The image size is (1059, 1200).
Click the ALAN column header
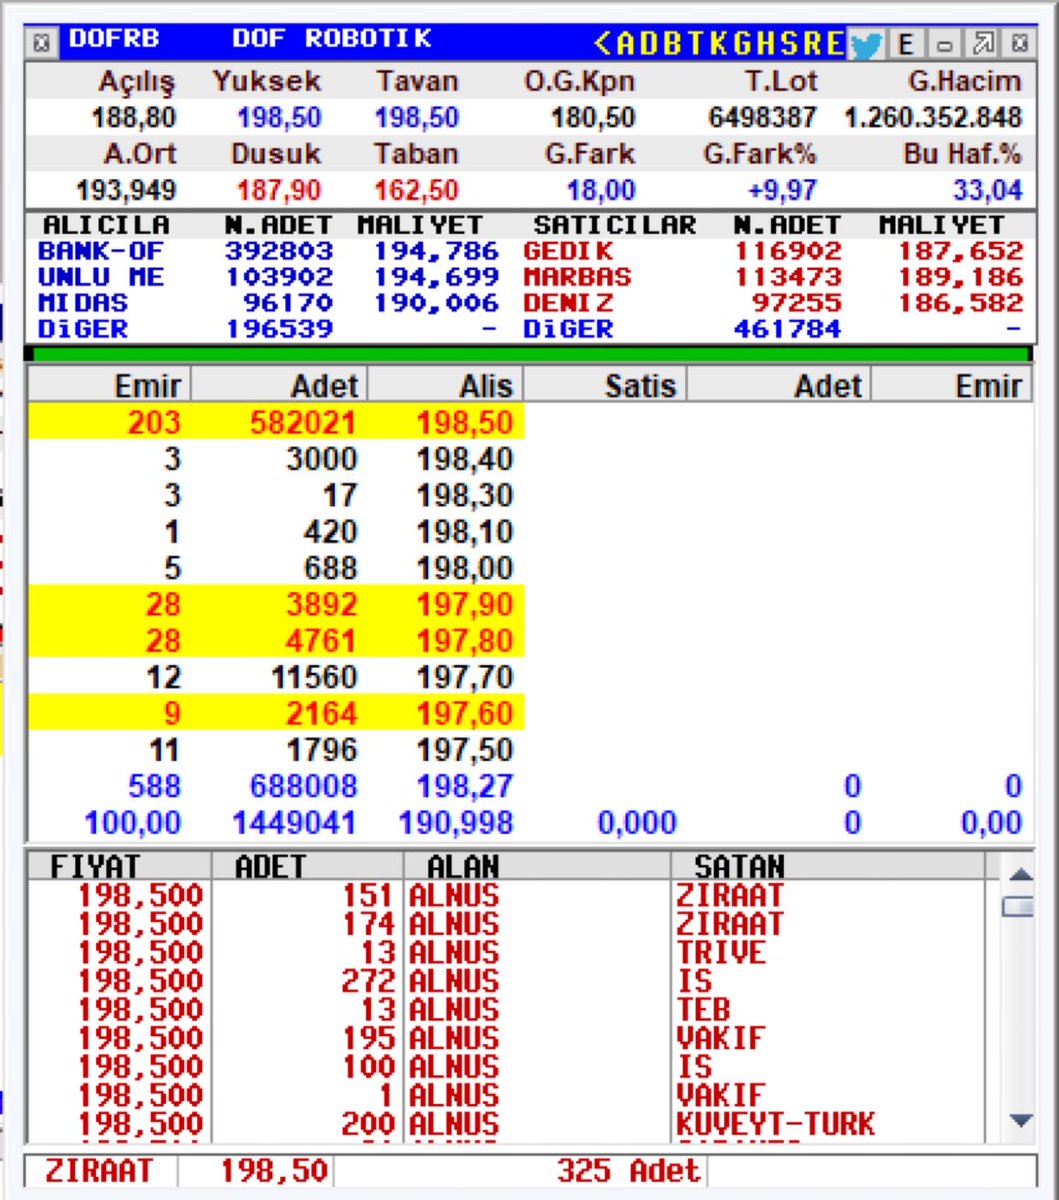pos(536,866)
